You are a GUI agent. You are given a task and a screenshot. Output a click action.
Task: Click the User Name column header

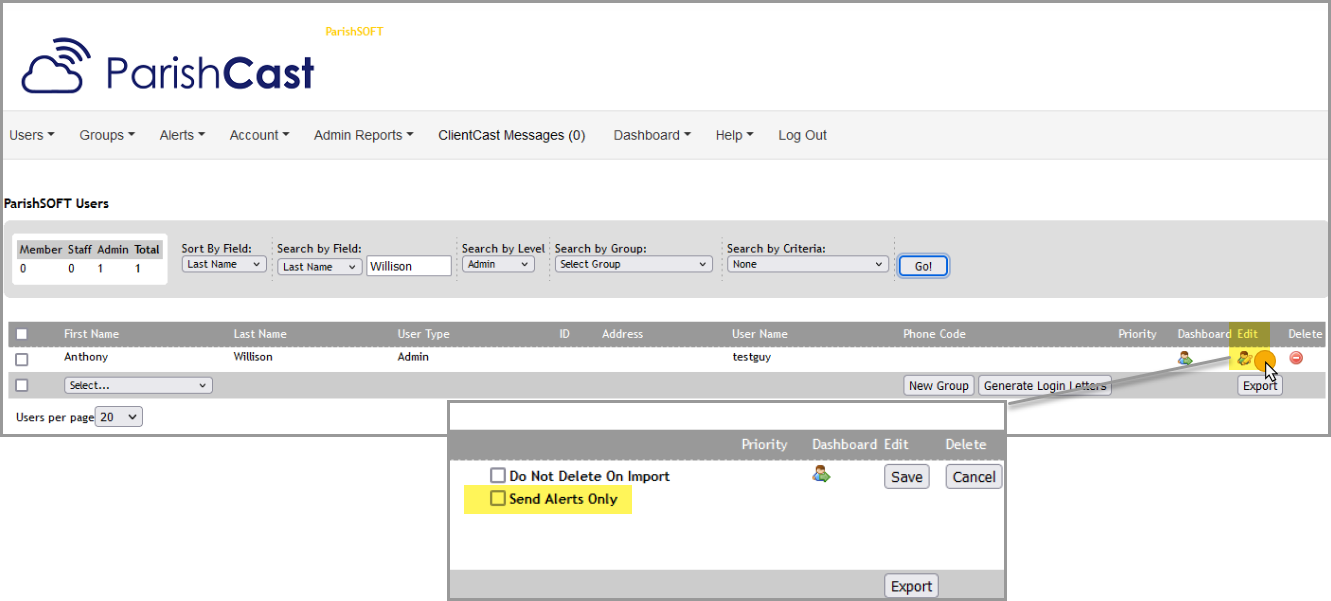(x=760, y=334)
